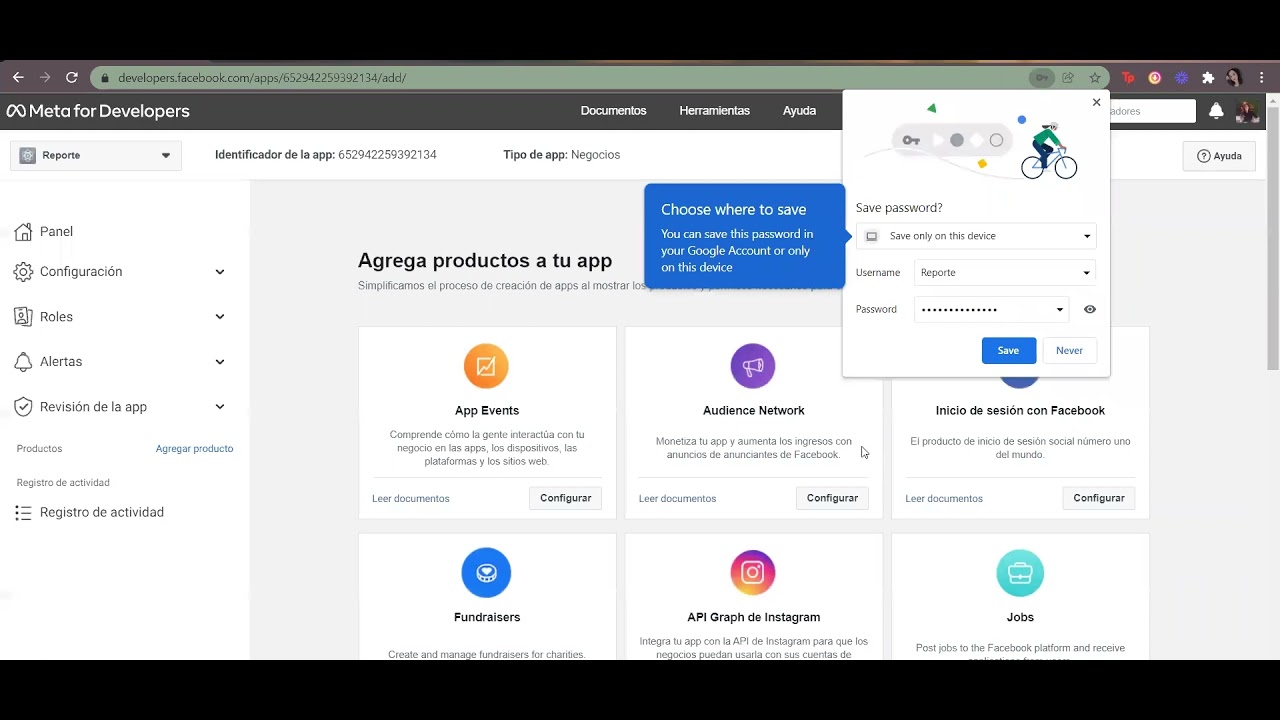The image size is (1280, 720).
Task: Click Configurar for Audience Network
Action: 832,498
